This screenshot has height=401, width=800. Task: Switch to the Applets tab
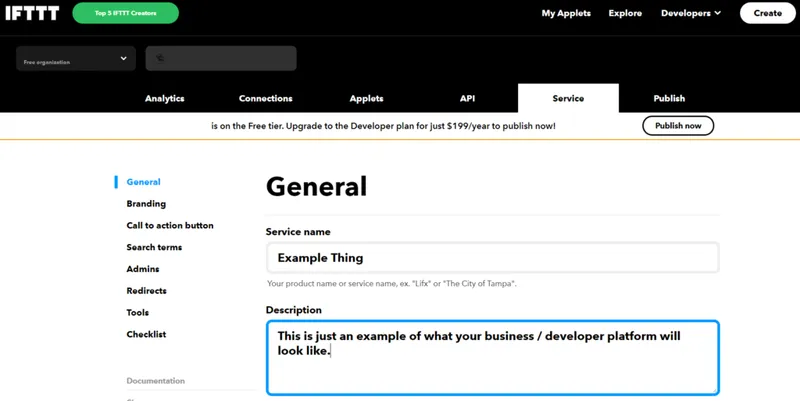tap(366, 98)
